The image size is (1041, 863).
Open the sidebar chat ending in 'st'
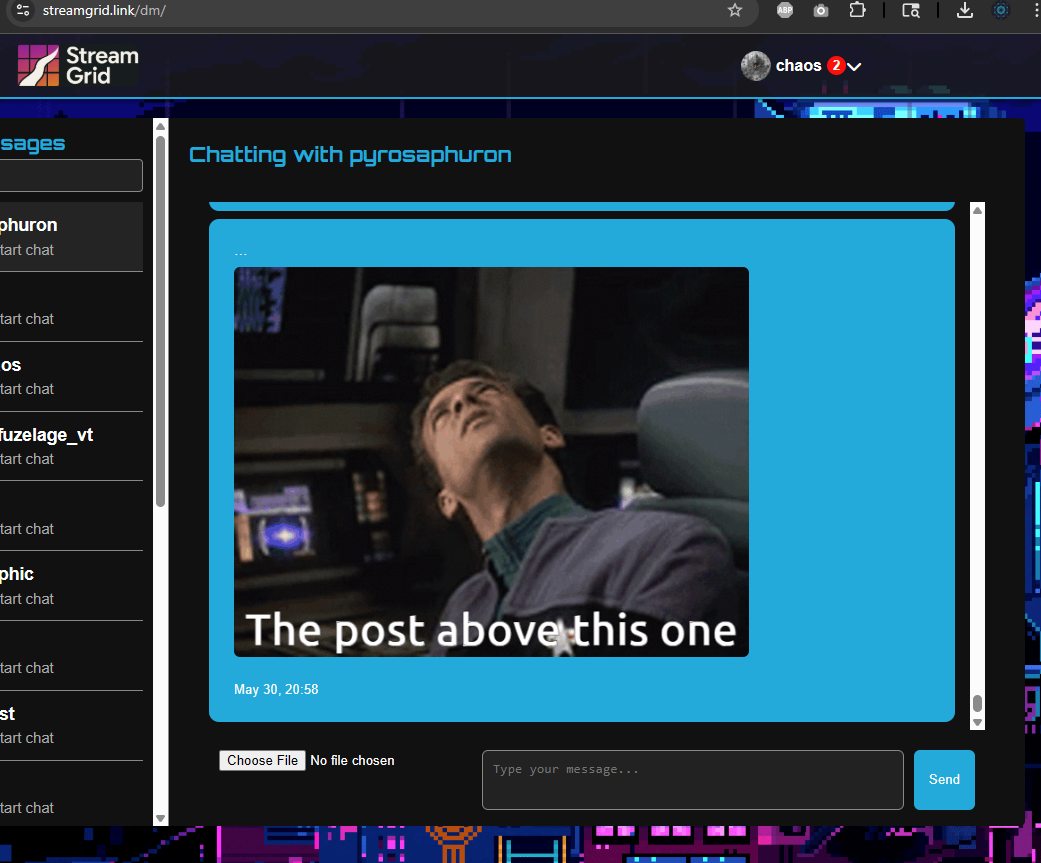(70, 726)
